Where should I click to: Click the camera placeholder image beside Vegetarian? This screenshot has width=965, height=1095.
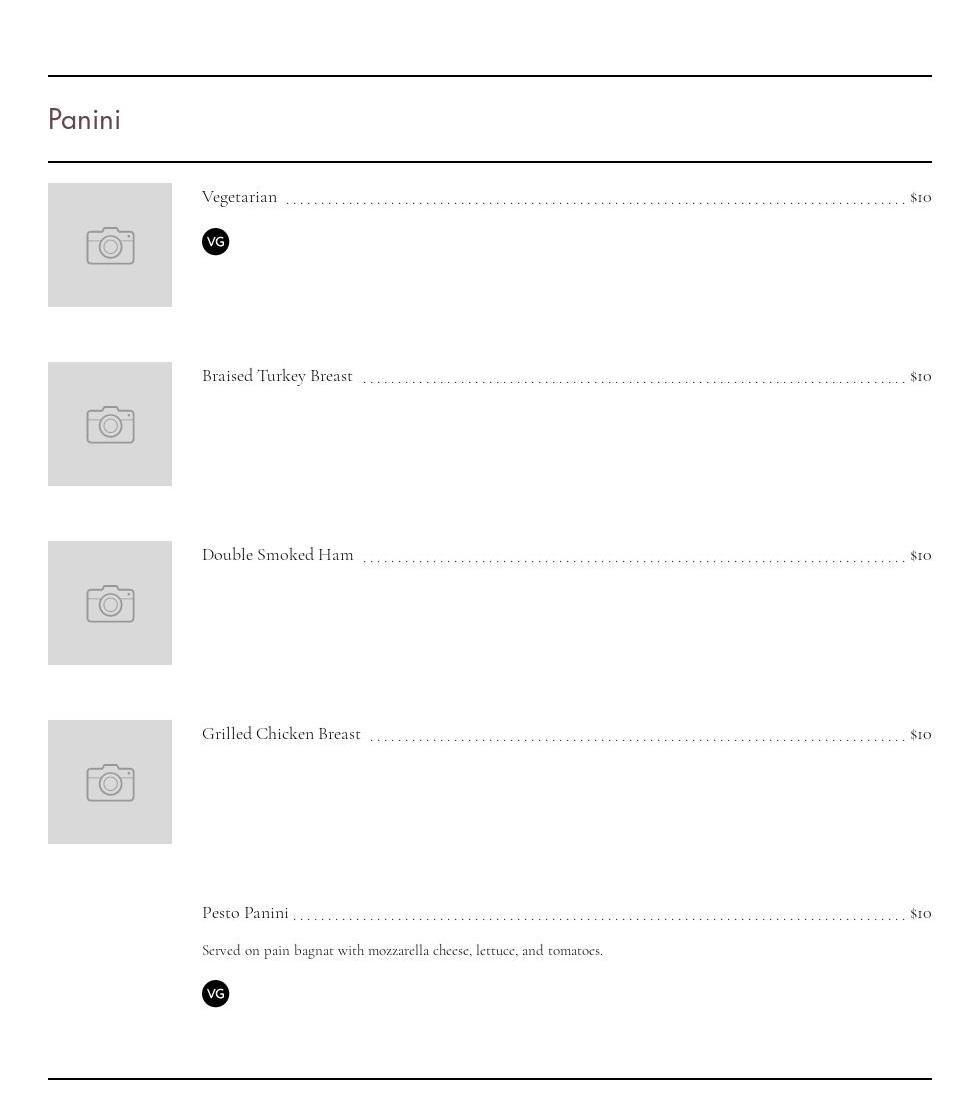(110, 245)
